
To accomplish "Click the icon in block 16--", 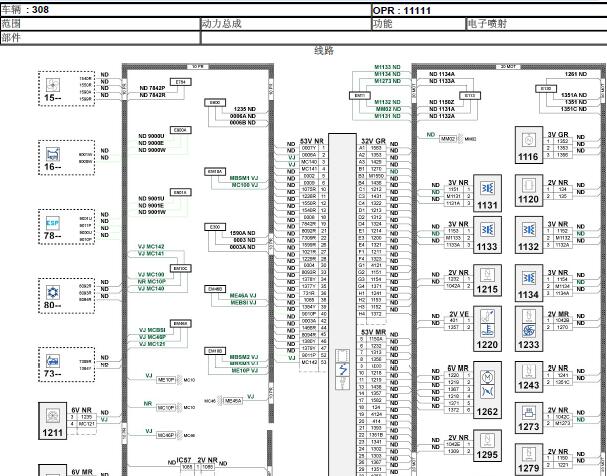I will pyautogui.click(x=53, y=154).
